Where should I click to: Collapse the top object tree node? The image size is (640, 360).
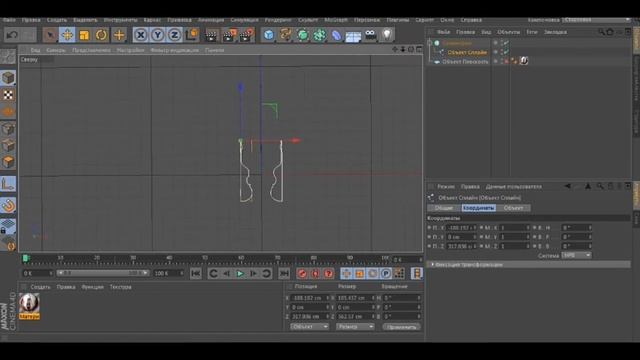tap(430, 42)
